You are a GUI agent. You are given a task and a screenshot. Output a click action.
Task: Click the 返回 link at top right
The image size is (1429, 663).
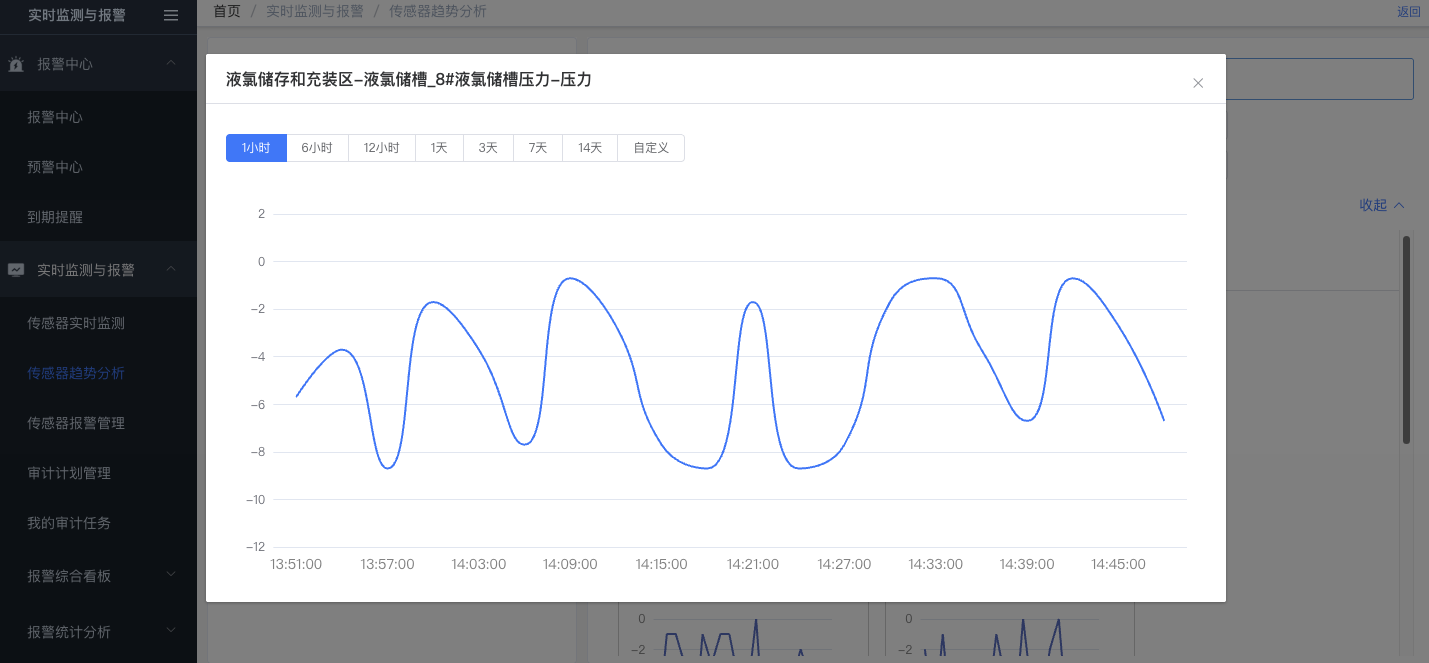click(1408, 12)
